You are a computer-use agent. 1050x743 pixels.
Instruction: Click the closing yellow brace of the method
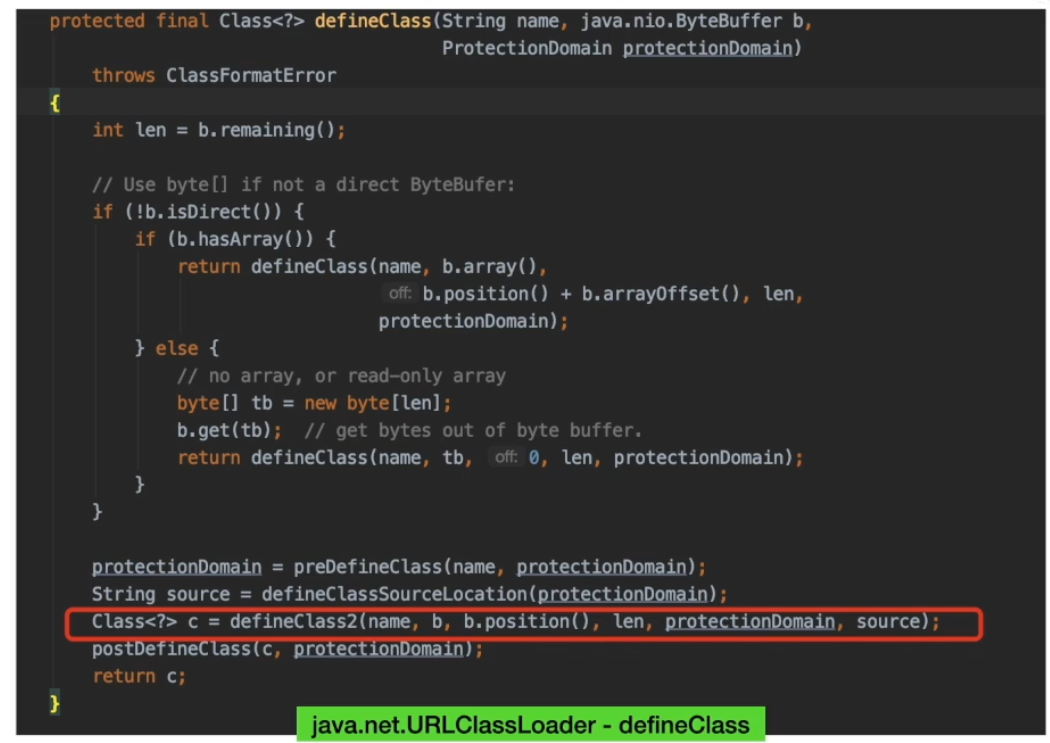click(x=55, y=704)
